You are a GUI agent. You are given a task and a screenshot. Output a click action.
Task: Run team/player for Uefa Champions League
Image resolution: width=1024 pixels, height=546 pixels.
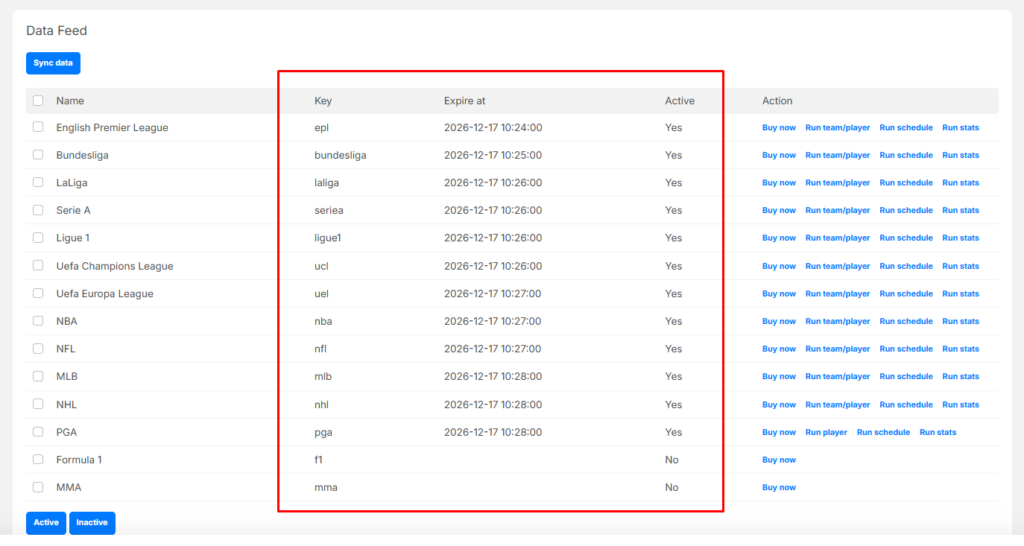point(838,267)
